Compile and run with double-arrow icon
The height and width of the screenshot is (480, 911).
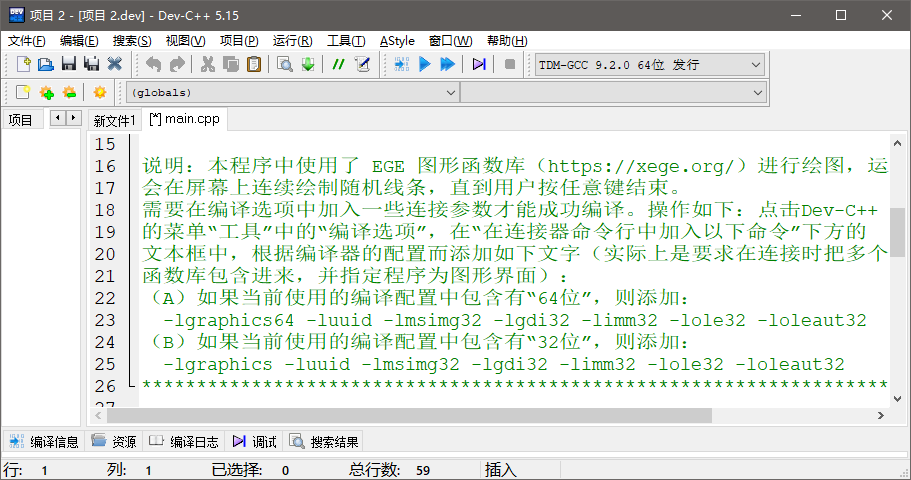pyautogui.click(x=447, y=64)
